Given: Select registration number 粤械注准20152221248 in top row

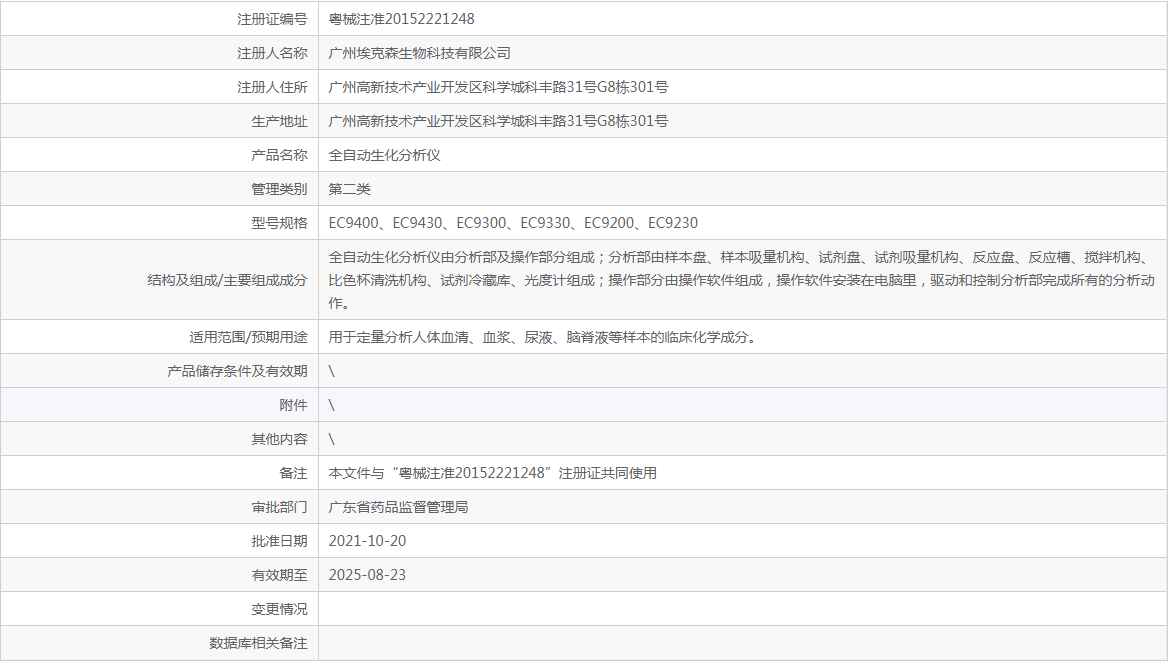Looking at the screenshot, I should point(401,19).
